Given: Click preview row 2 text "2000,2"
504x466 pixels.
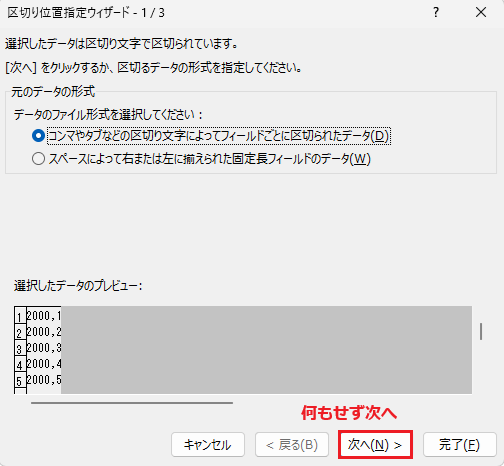Looking at the screenshot, I should 44,331.
